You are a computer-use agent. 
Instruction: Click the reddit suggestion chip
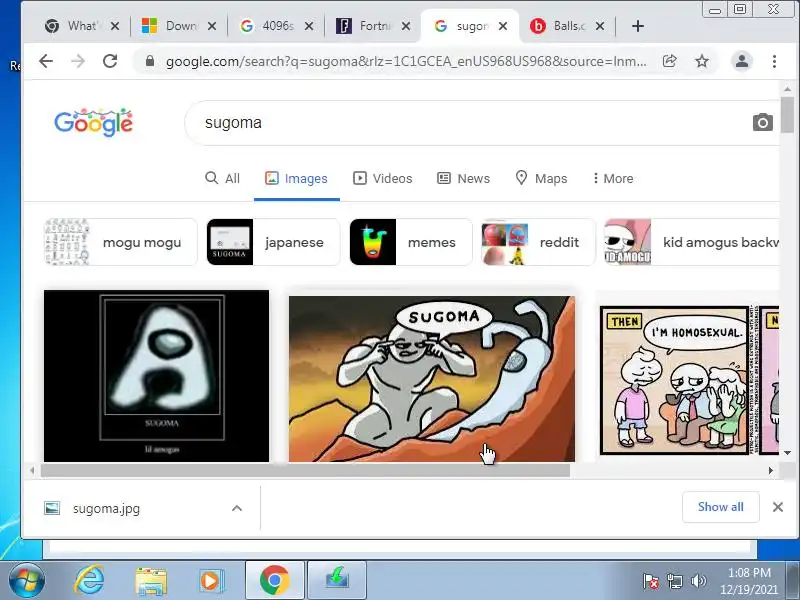(538, 242)
